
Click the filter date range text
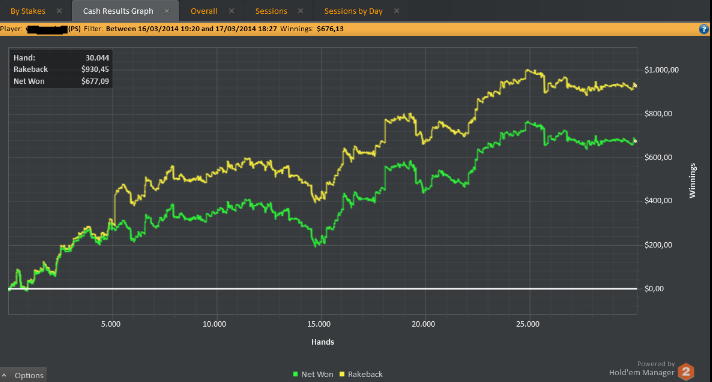pos(191,29)
